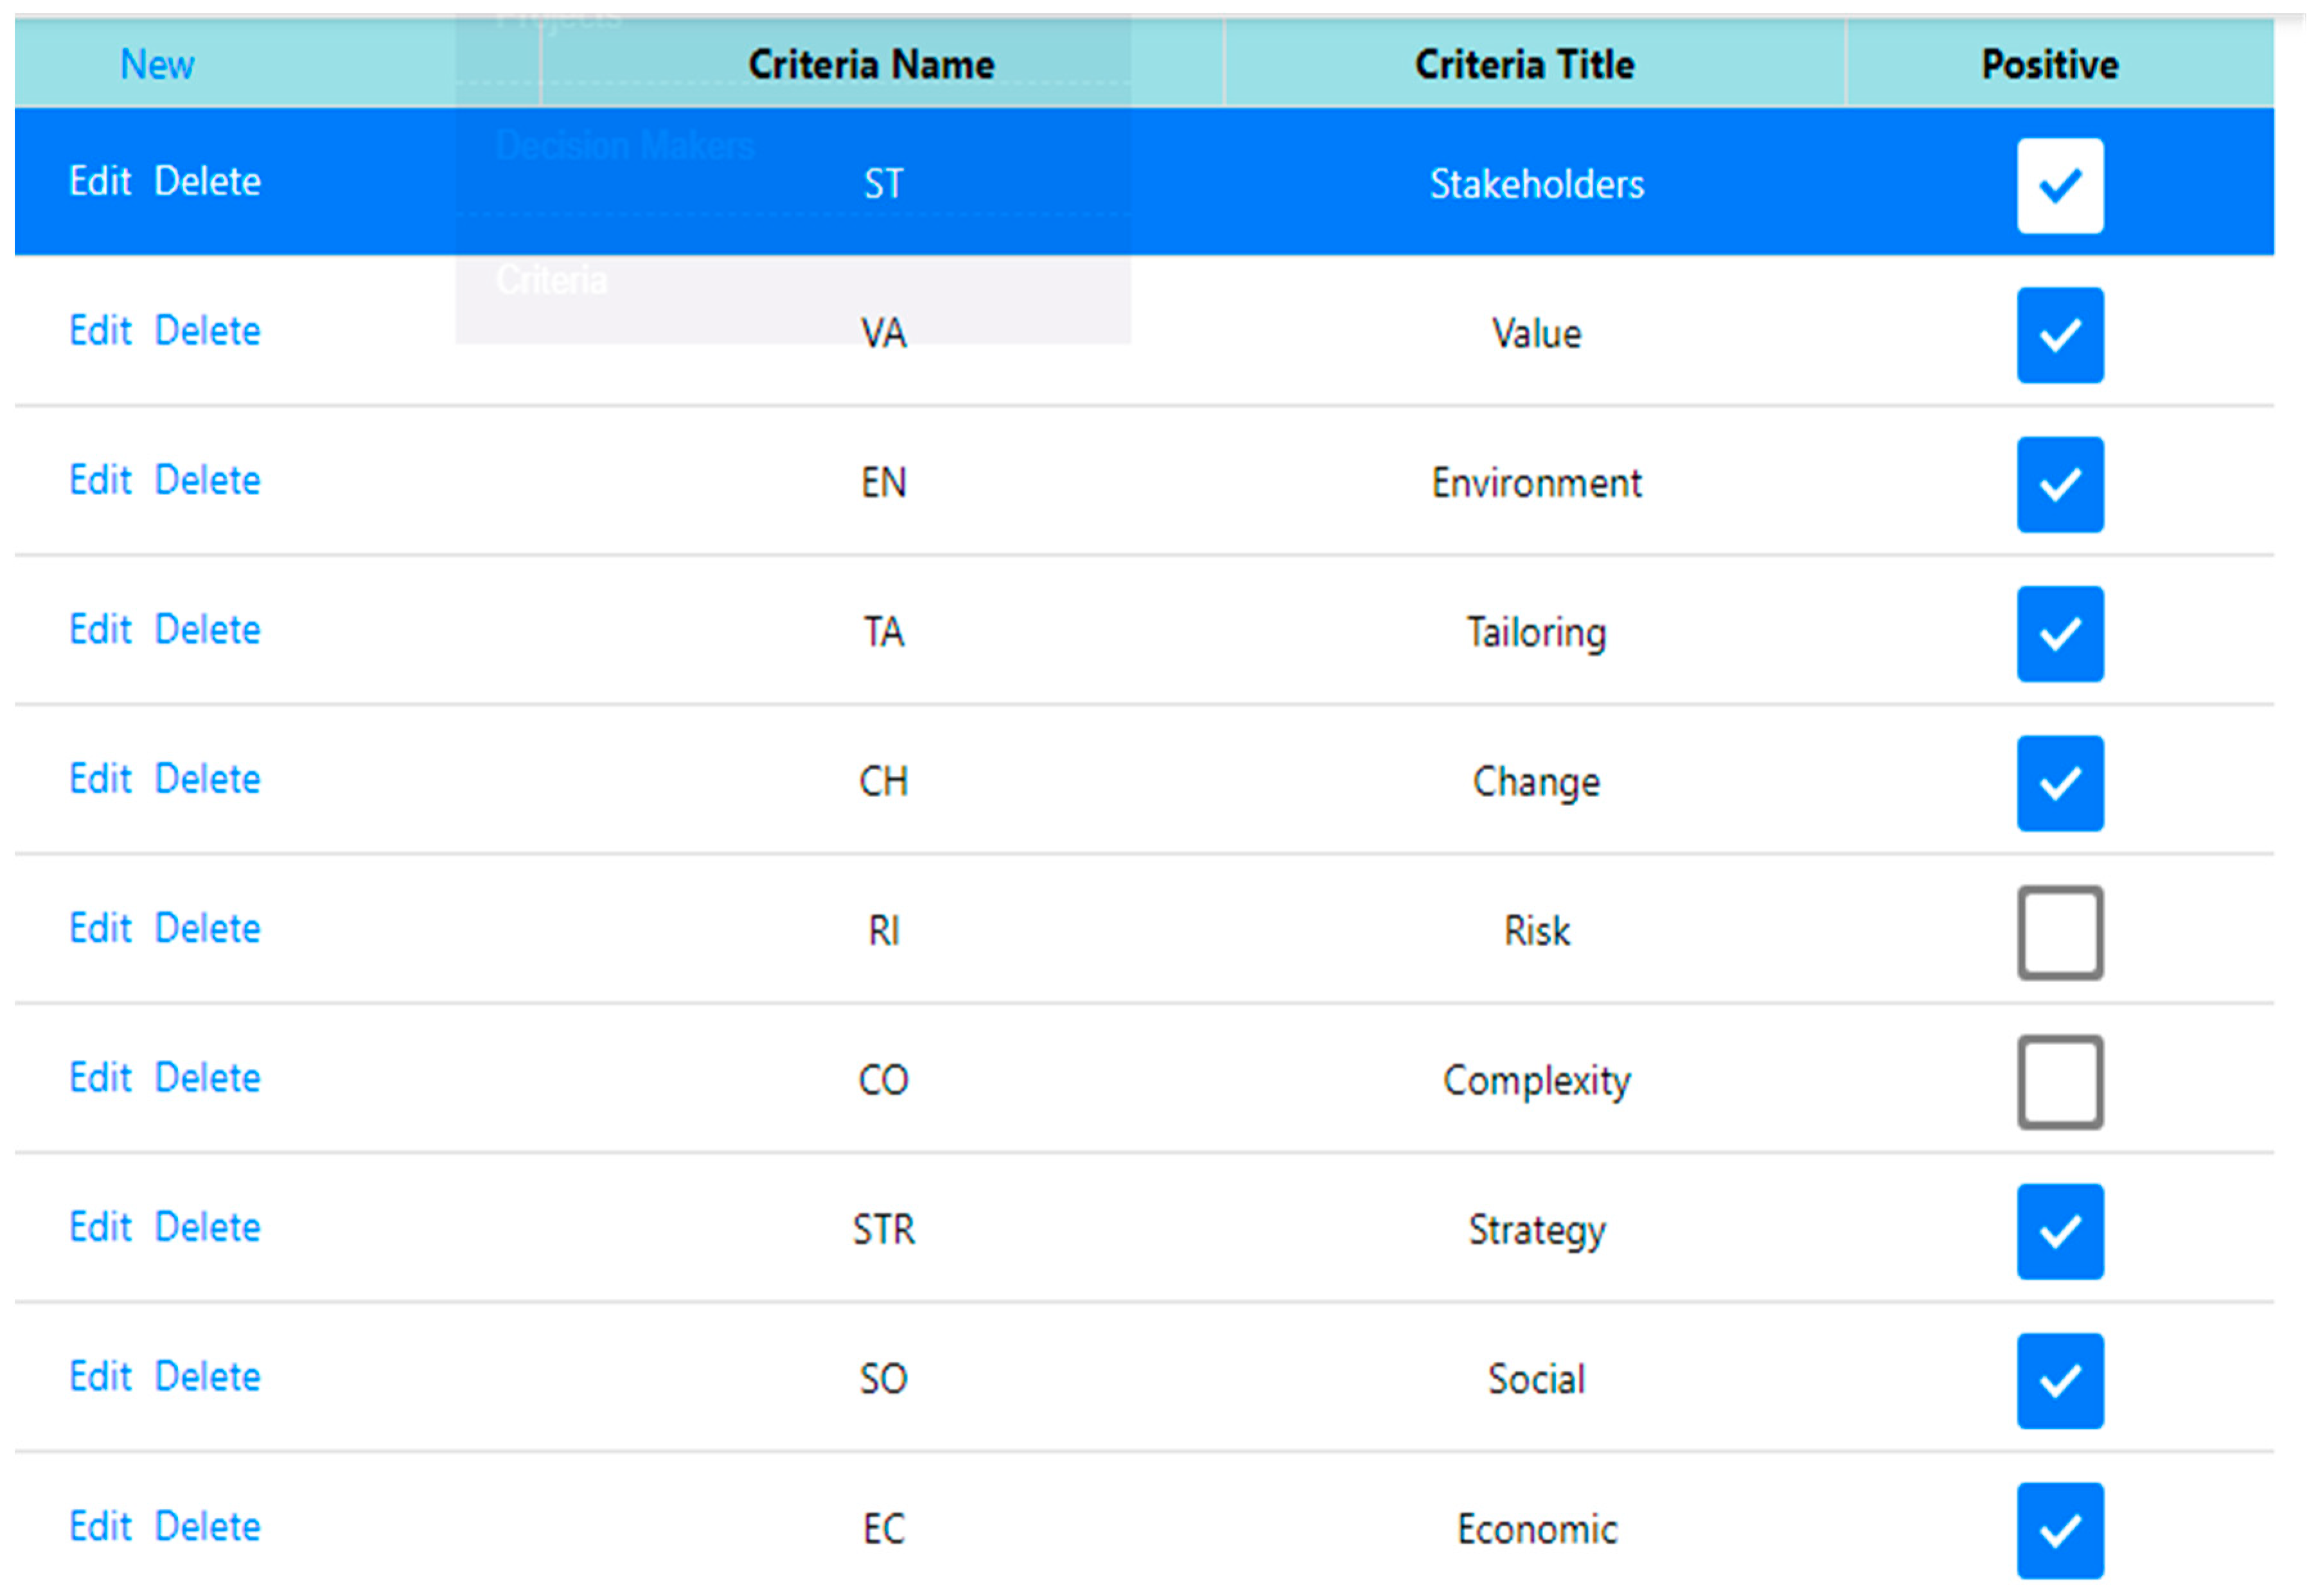Select the Environment title cell
Screen dimensions: 2316x1596
1536,483
